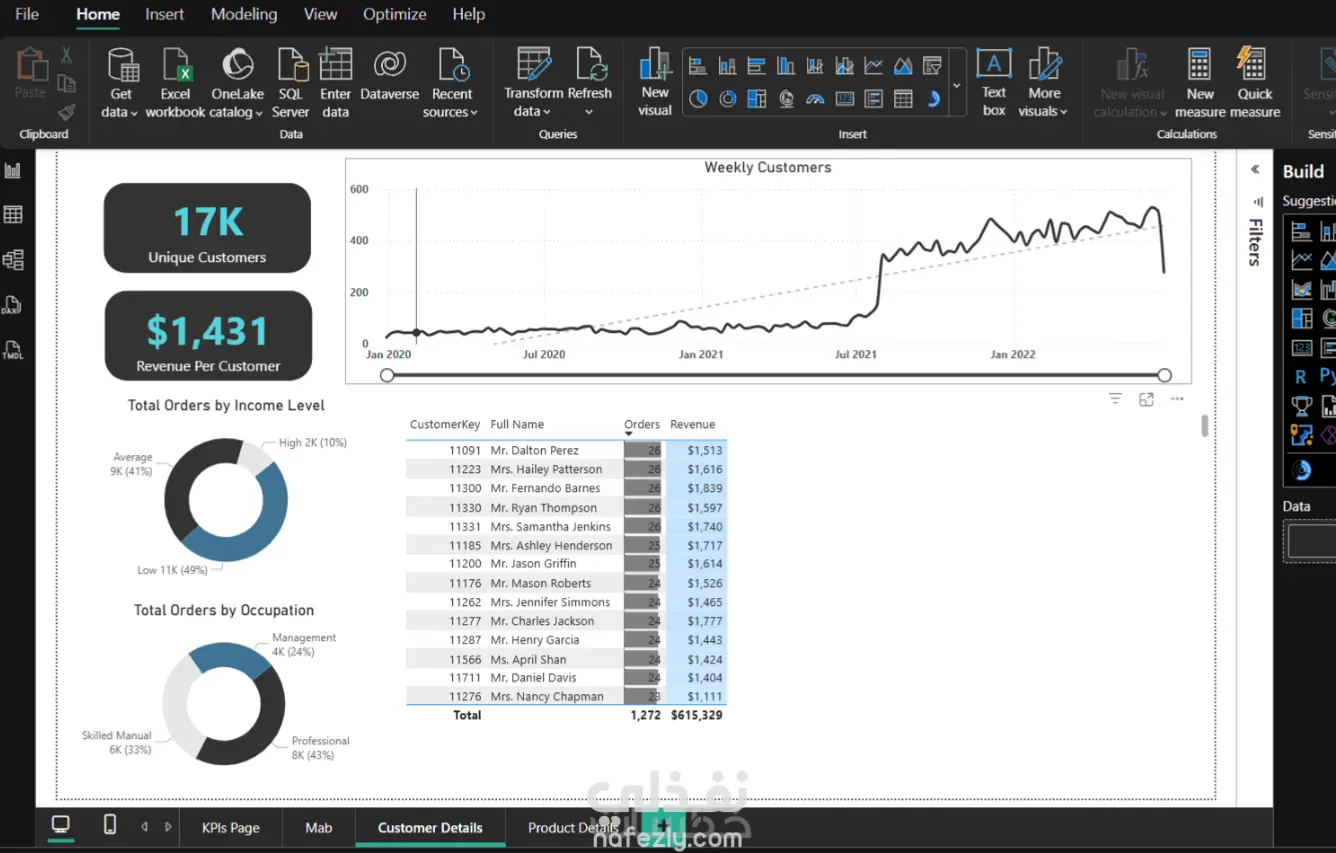Click the Dataverse button
1336x853 pixels.
coord(389,75)
